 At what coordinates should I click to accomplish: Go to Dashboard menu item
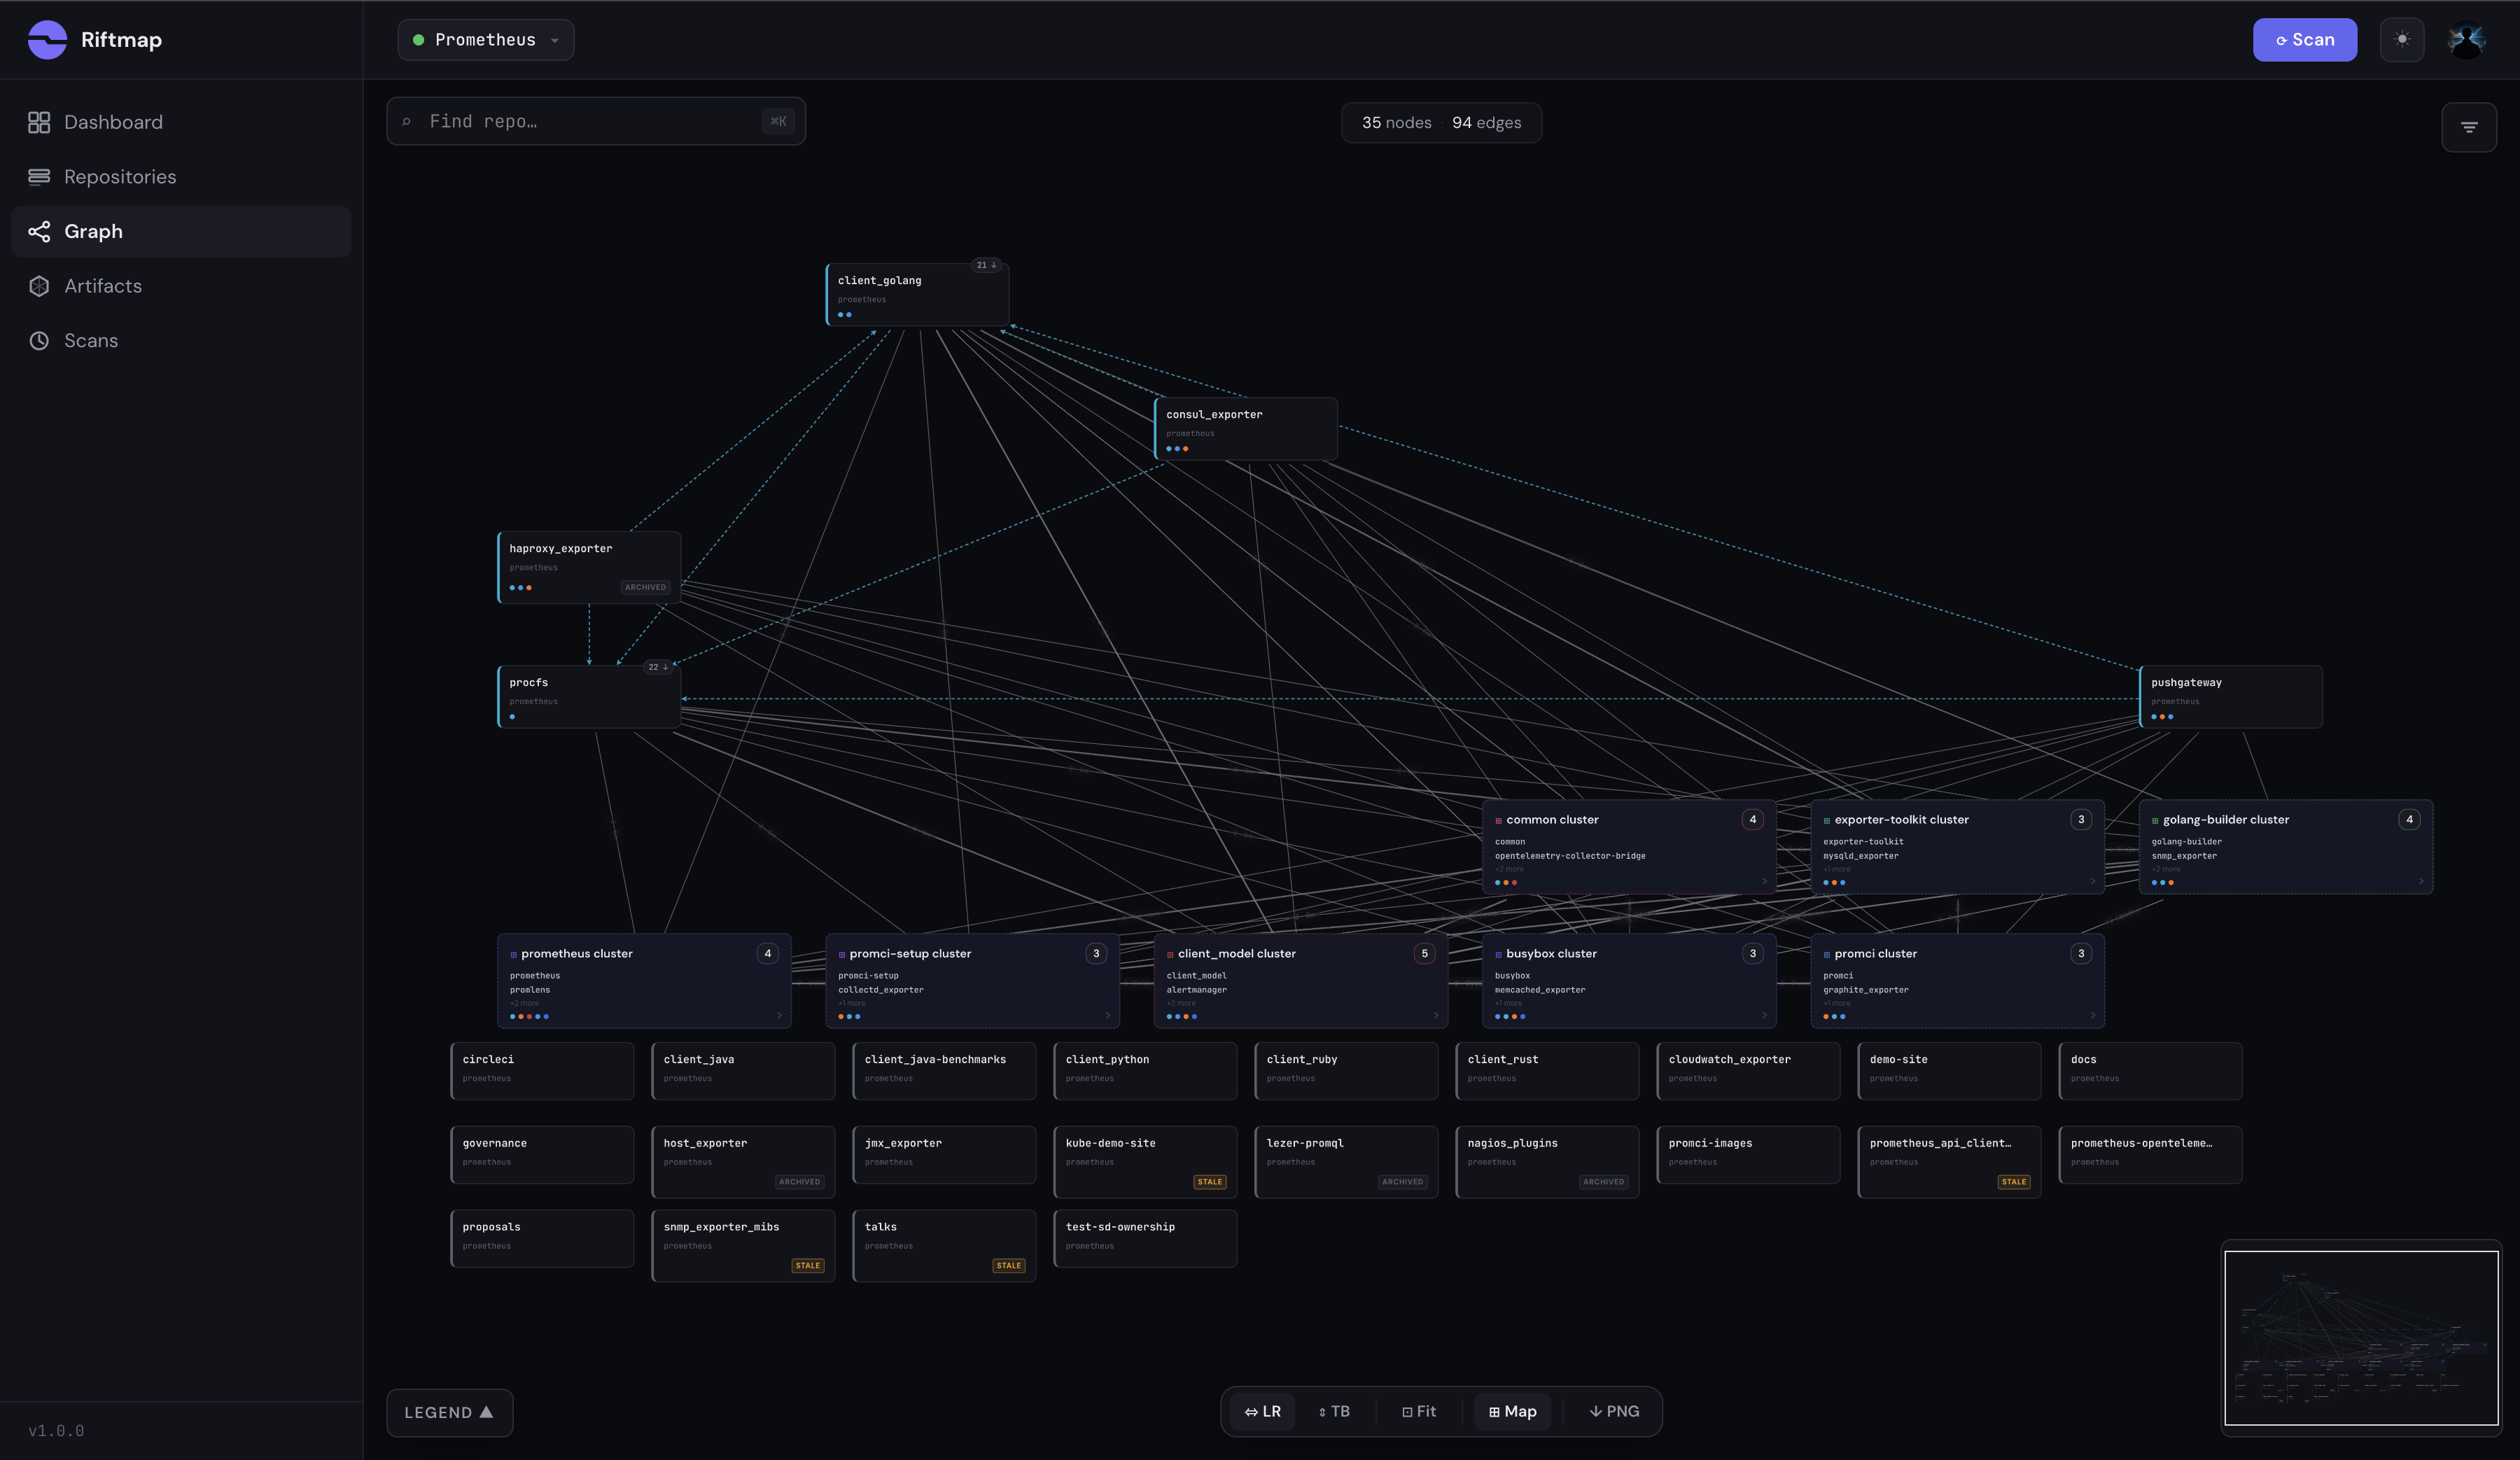181,122
